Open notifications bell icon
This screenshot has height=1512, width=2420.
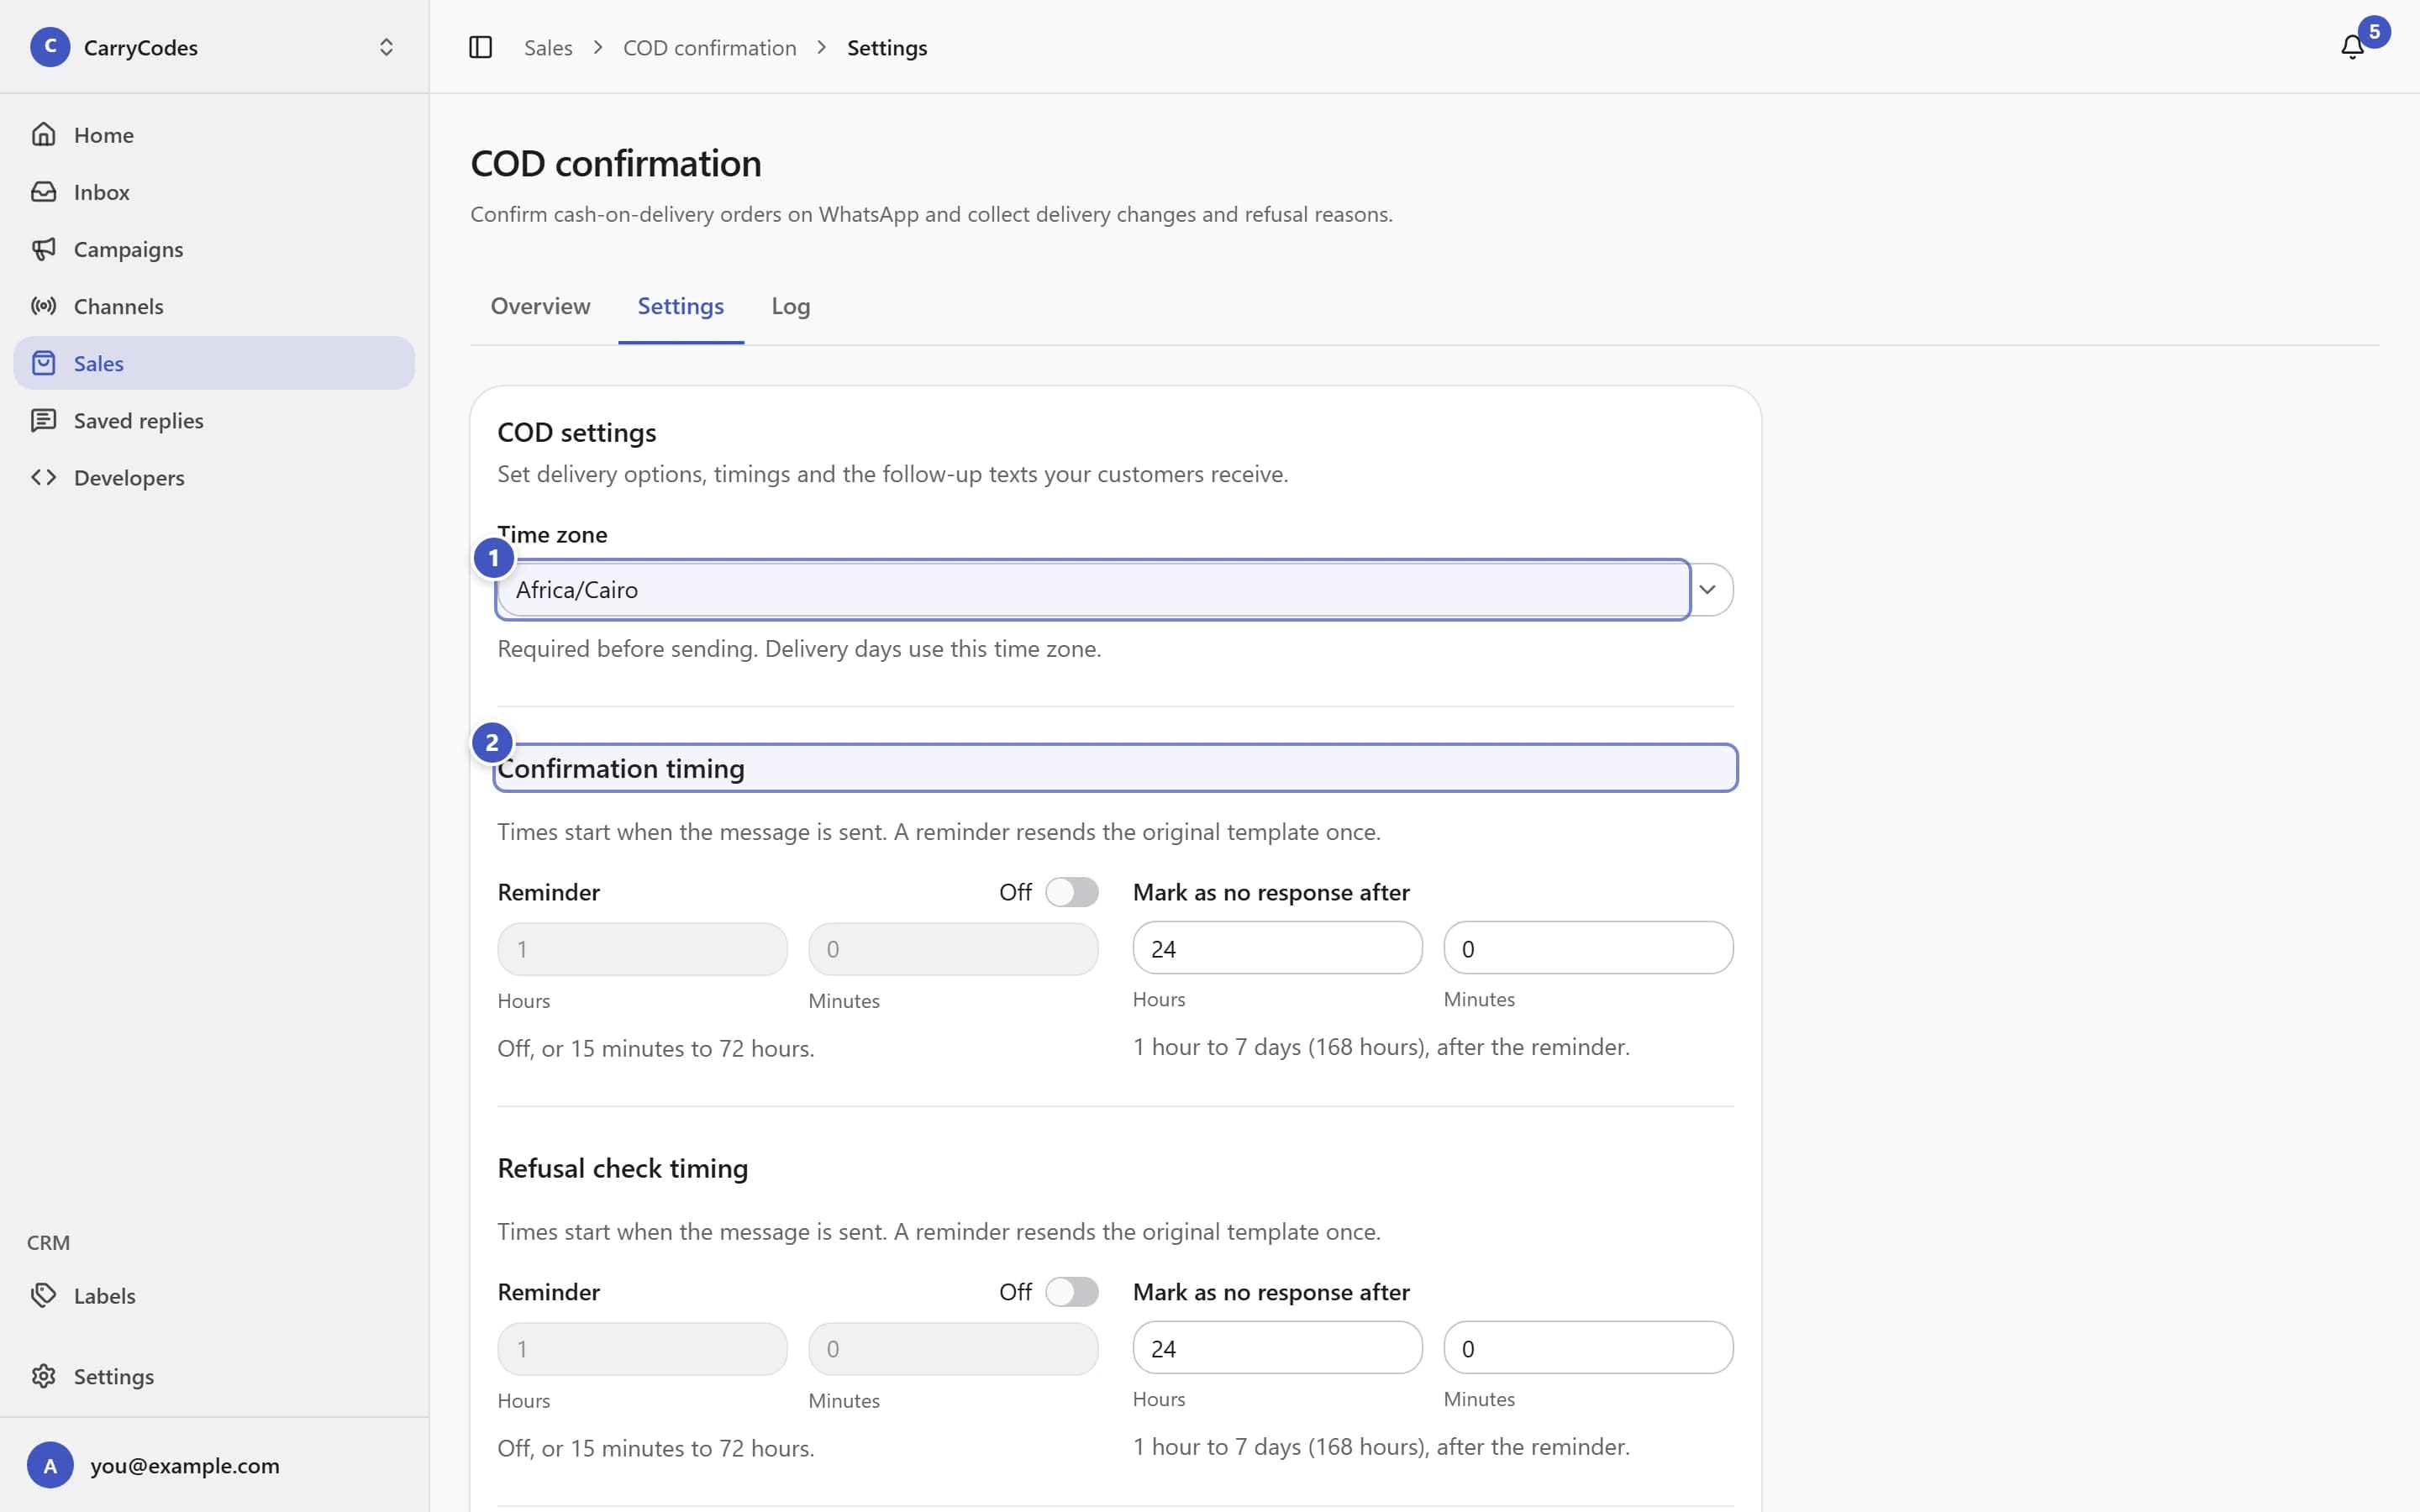click(x=2352, y=47)
